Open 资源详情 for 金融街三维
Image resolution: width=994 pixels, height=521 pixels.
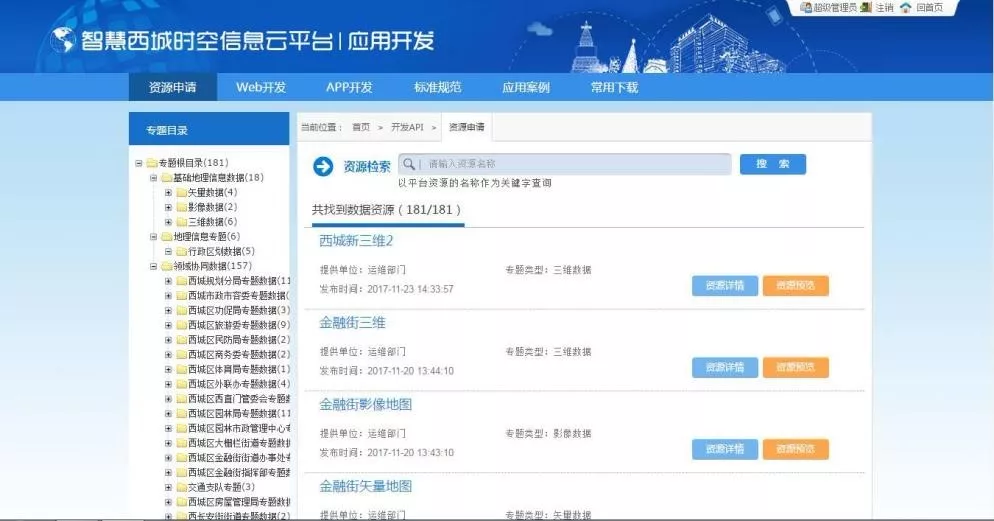[725, 368]
